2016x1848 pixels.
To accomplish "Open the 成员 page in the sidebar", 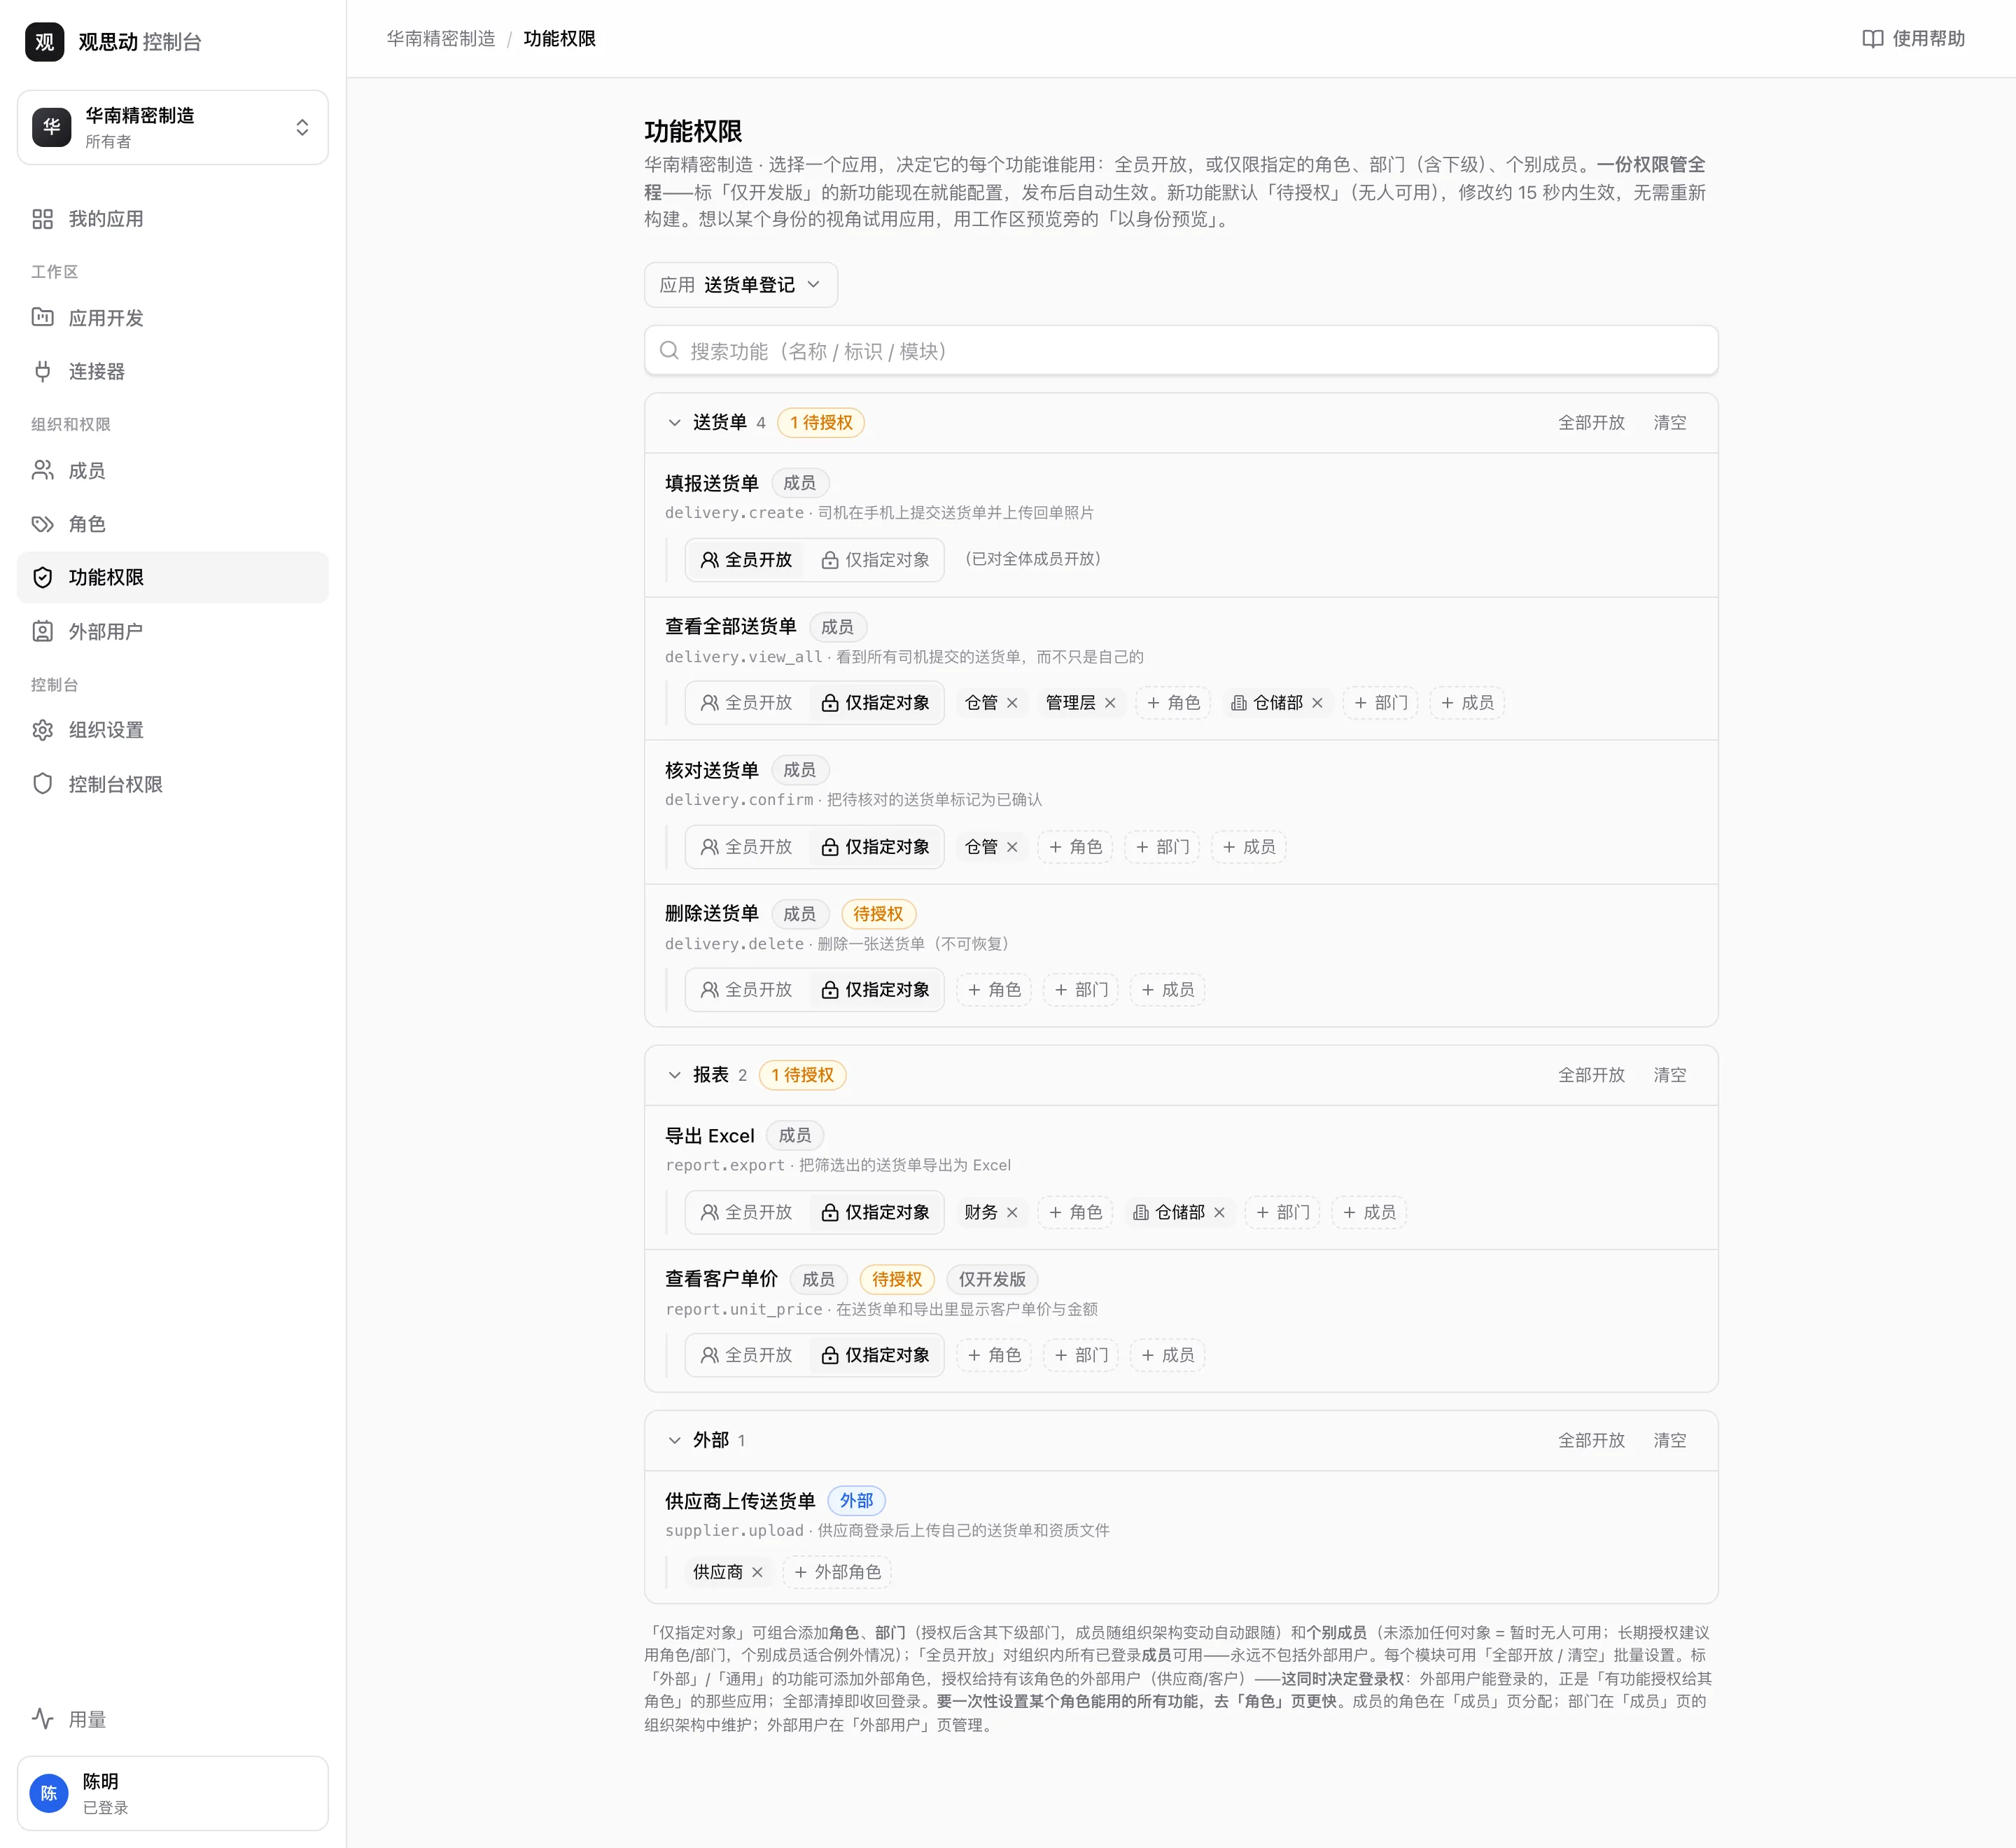I will [x=172, y=470].
